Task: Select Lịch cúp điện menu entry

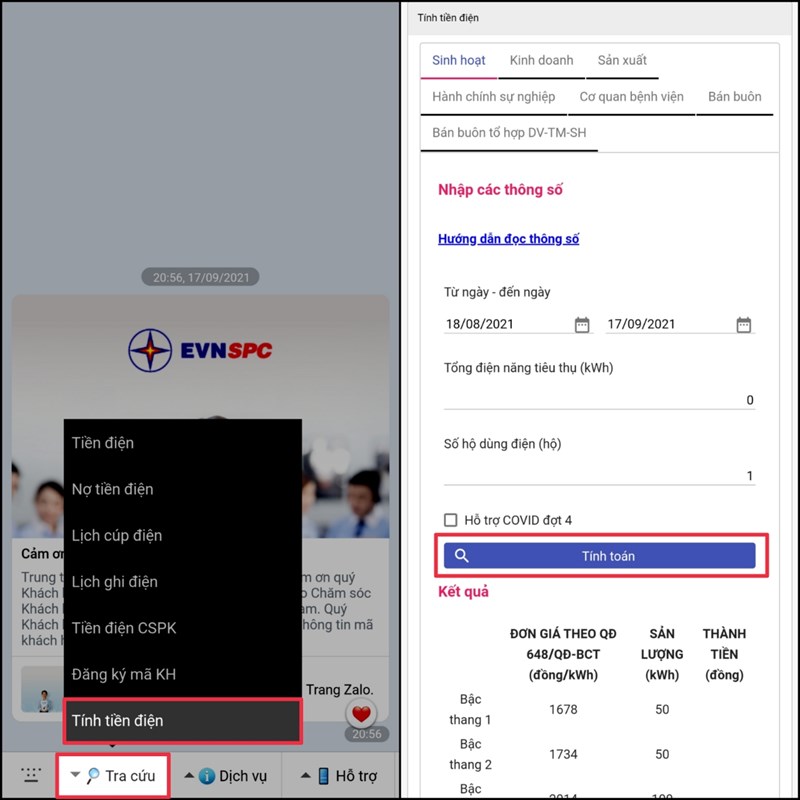Action: tap(183, 536)
